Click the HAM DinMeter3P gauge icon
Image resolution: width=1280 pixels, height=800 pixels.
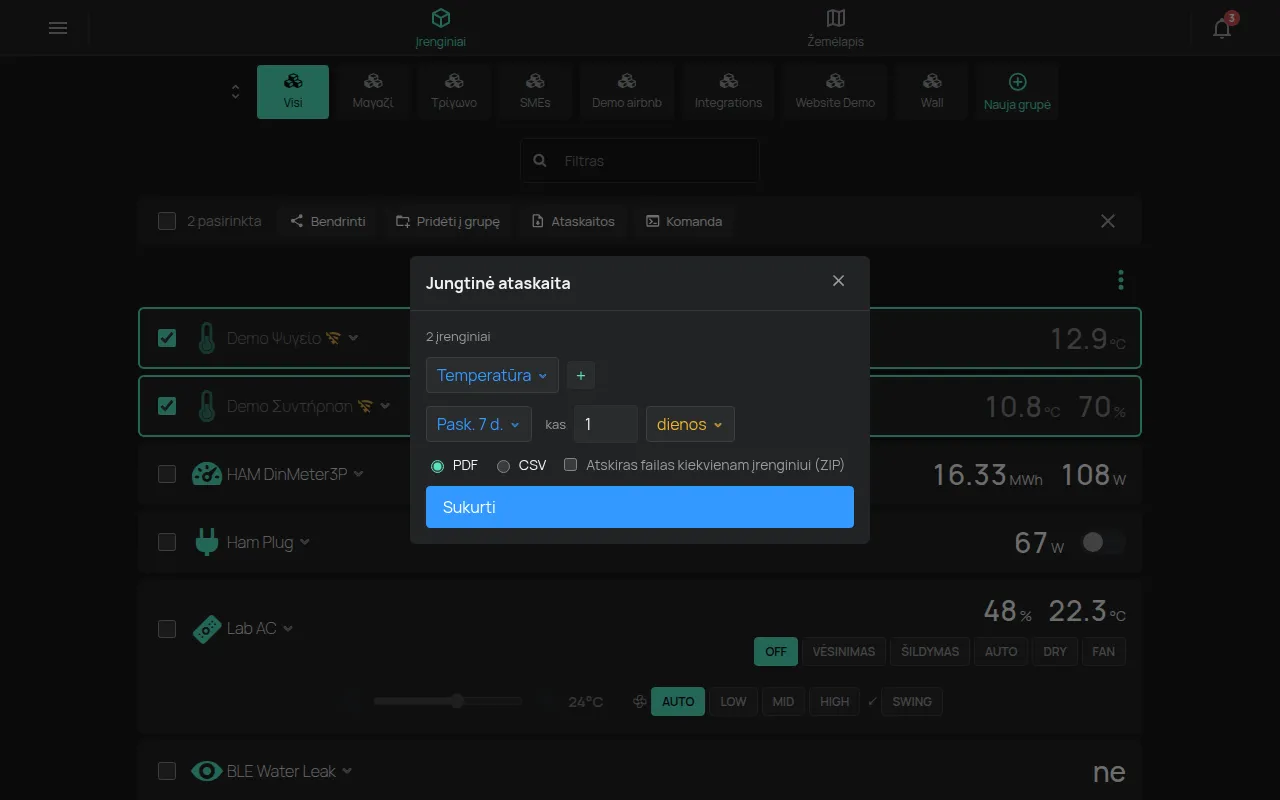(x=207, y=474)
